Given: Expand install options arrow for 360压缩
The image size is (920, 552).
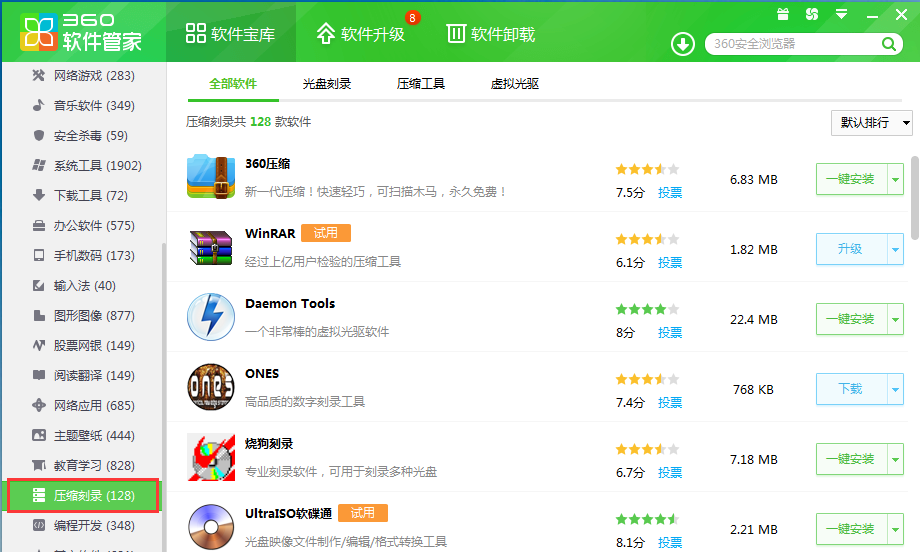Looking at the screenshot, I should (895, 180).
